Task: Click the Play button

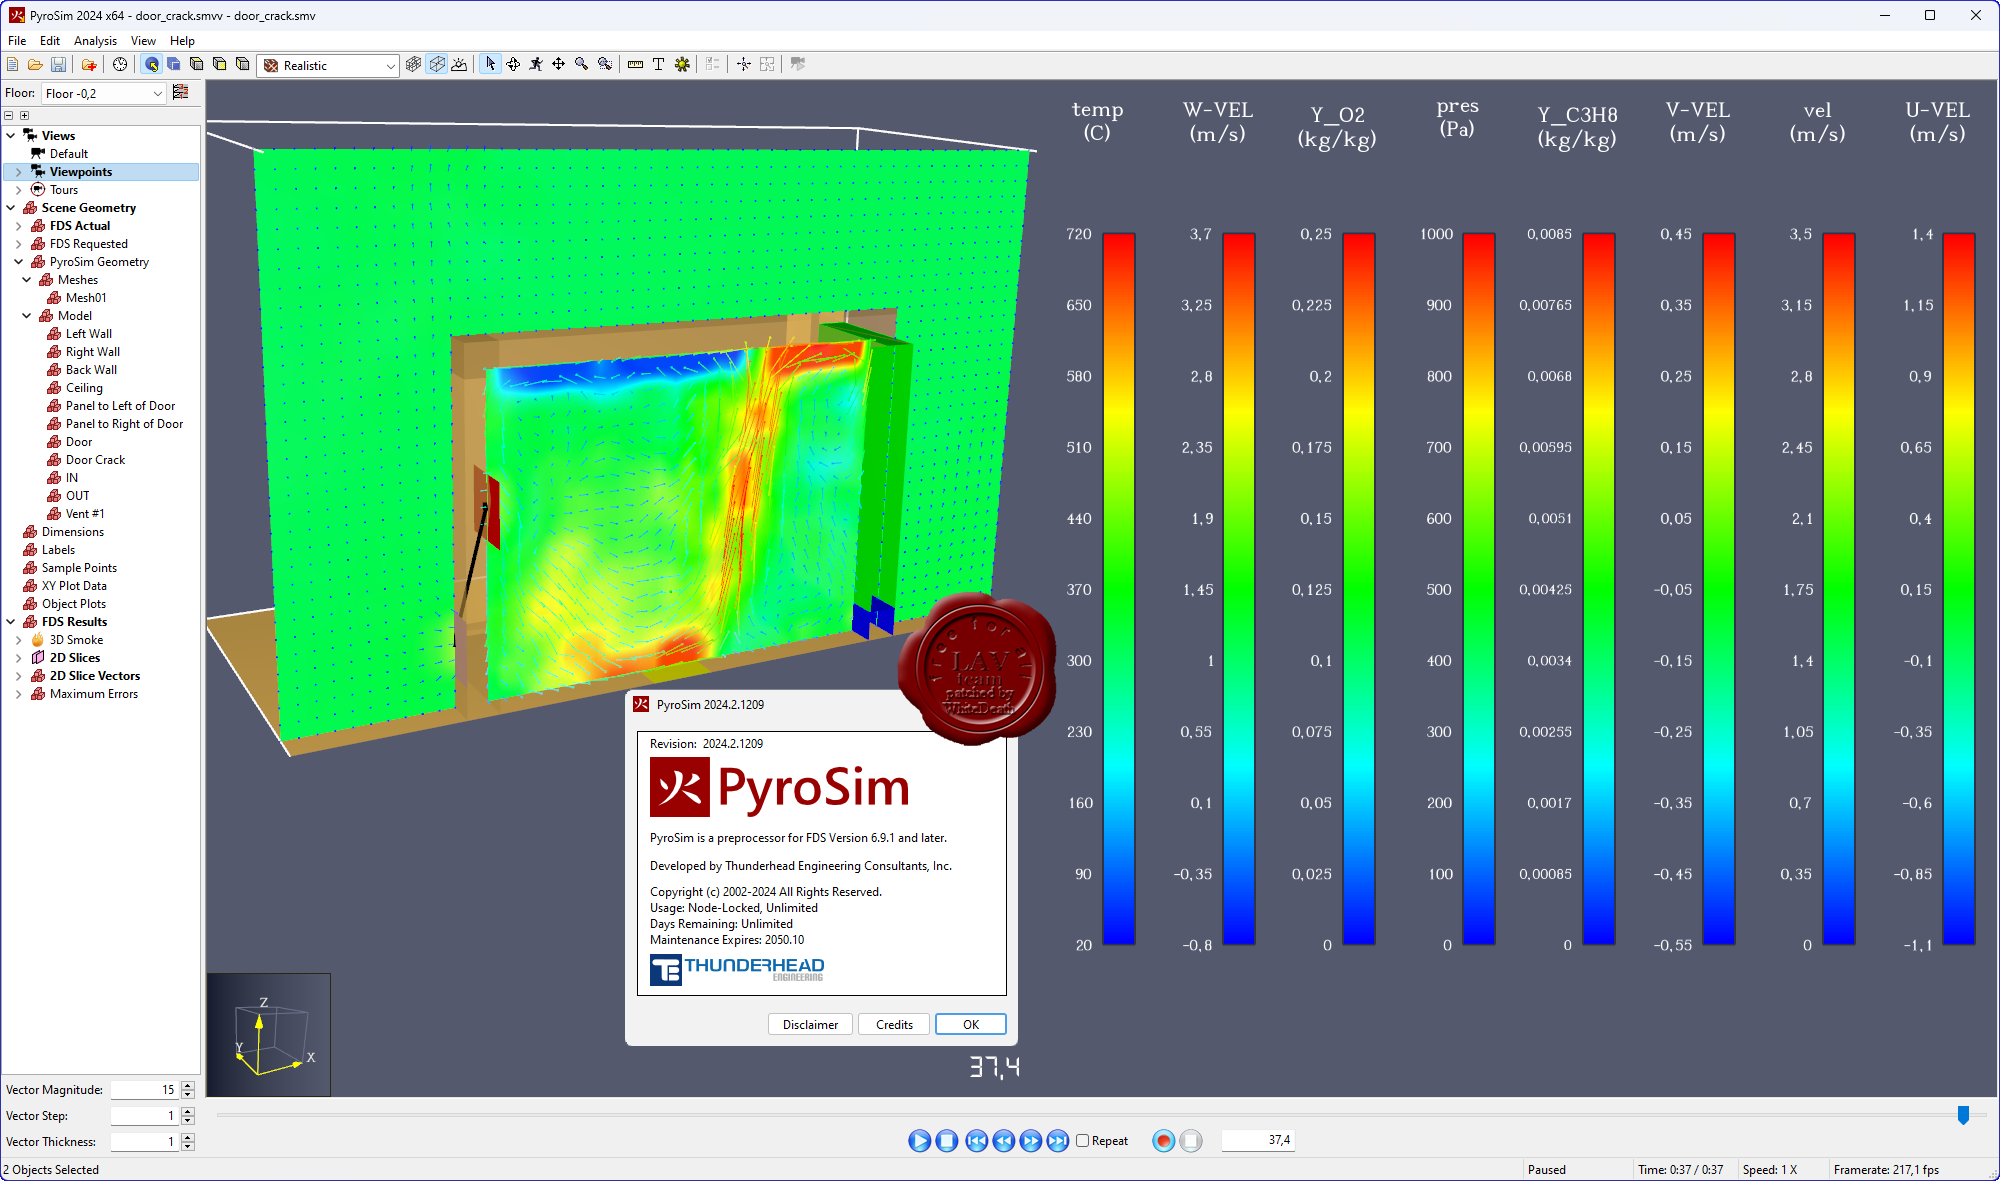Action: coord(919,1140)
